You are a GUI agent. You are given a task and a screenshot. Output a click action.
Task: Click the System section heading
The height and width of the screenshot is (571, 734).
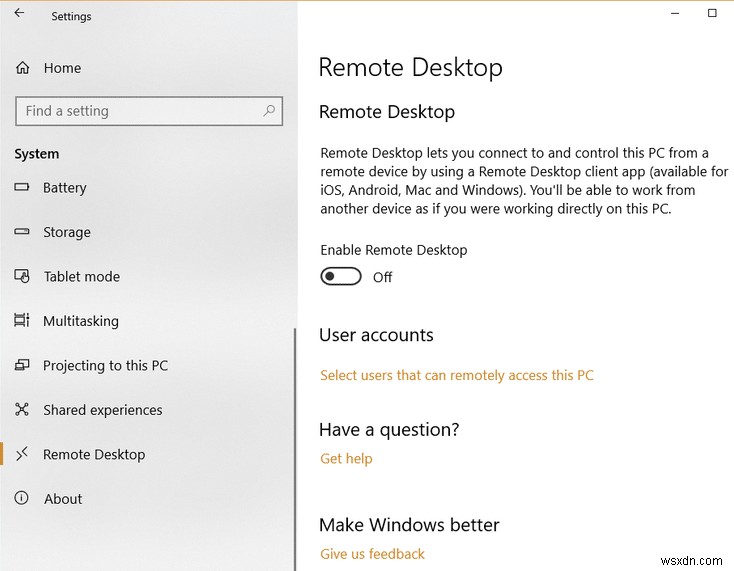[x=37, y=154]
